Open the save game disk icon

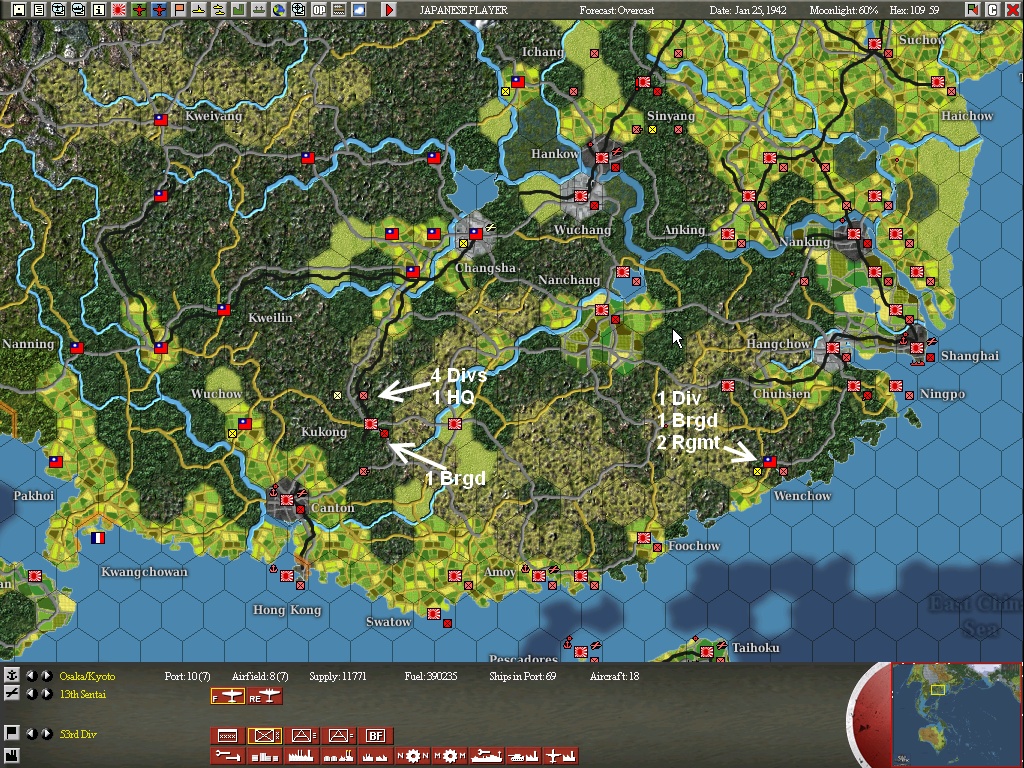coord(18,10)
